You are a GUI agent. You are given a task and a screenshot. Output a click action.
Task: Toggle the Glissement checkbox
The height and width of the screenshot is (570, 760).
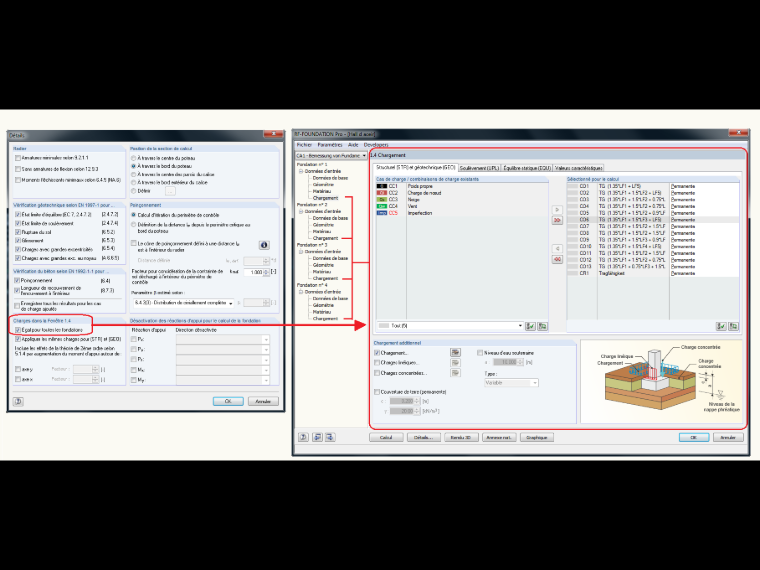click(18, 241)
